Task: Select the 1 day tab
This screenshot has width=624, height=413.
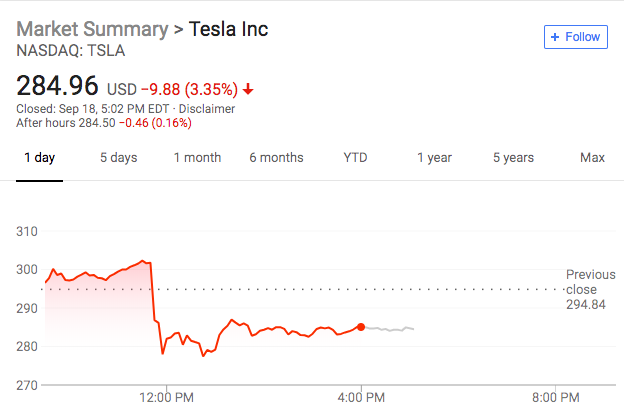Action: pos(40,157)
